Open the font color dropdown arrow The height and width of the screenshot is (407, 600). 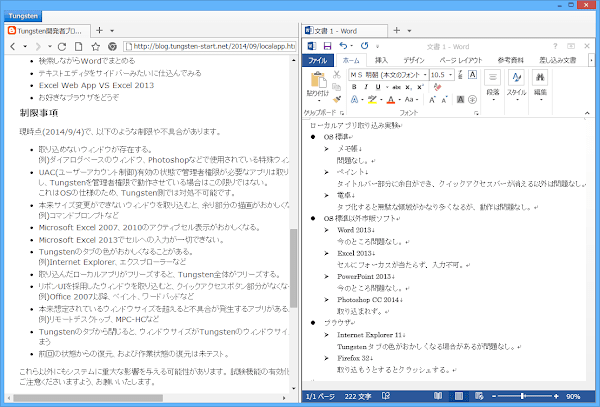click(x=399, y=100)
